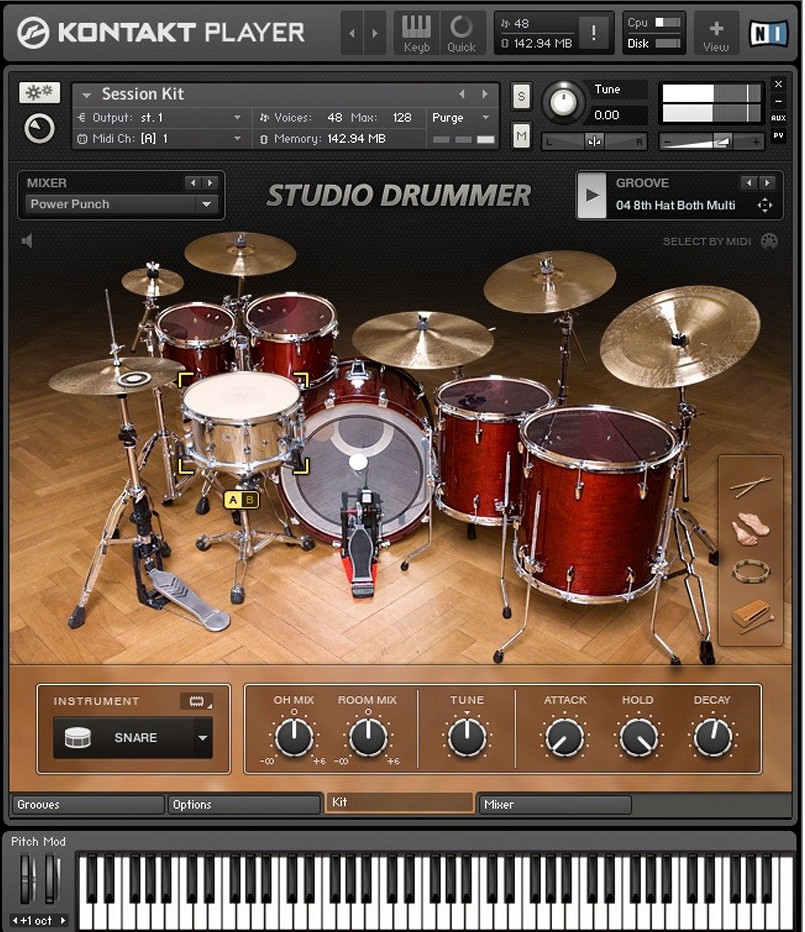This screenshot has height=932, width=805.
Task: Click the china cymbal on right
Action: 680,337
